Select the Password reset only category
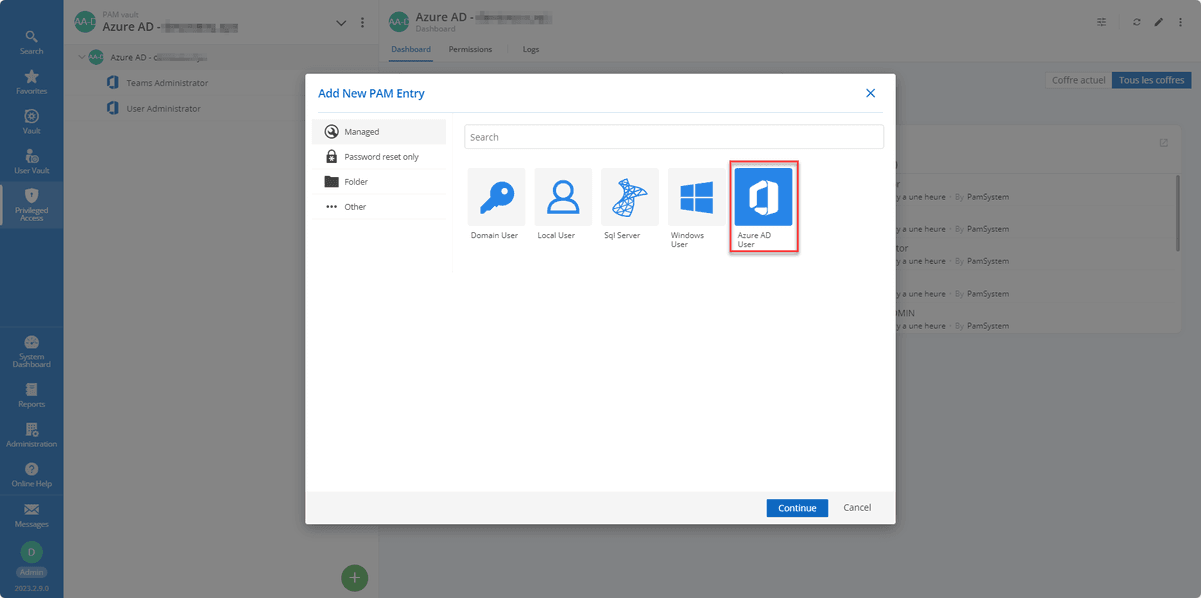This screenshot has width=1201, height=598. point(380,157)
